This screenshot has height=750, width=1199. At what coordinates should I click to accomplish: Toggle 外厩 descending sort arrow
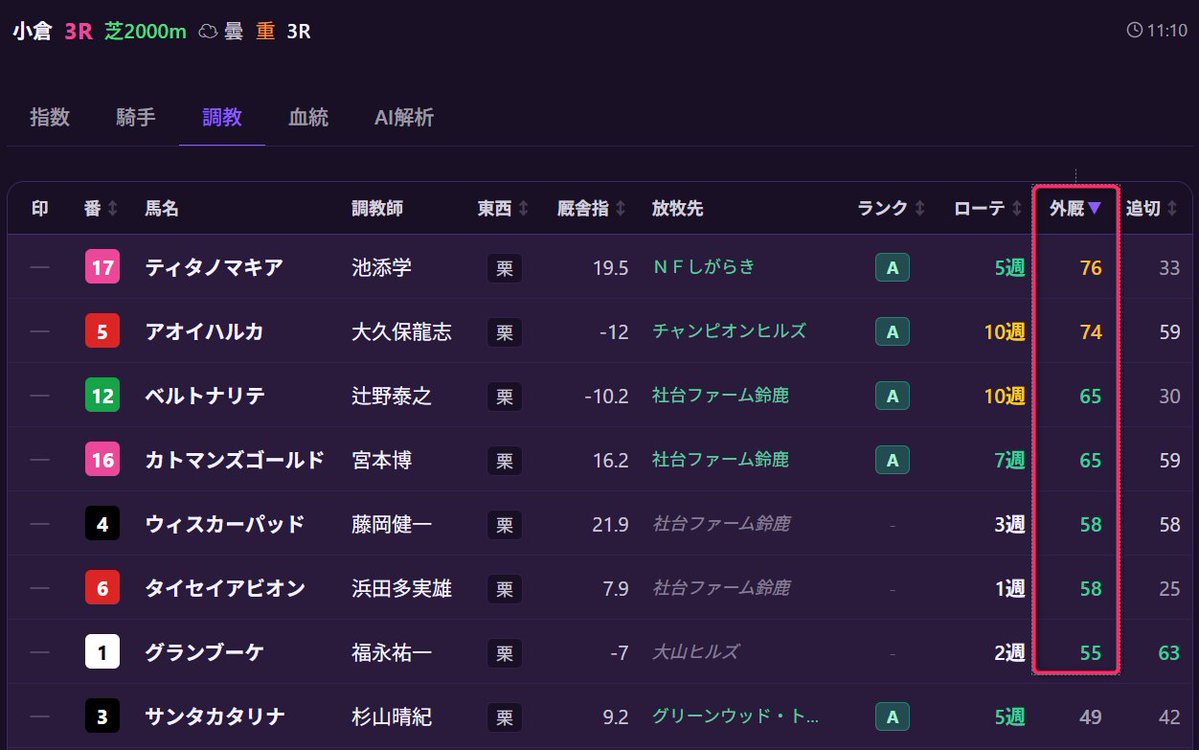[1094, 208]
